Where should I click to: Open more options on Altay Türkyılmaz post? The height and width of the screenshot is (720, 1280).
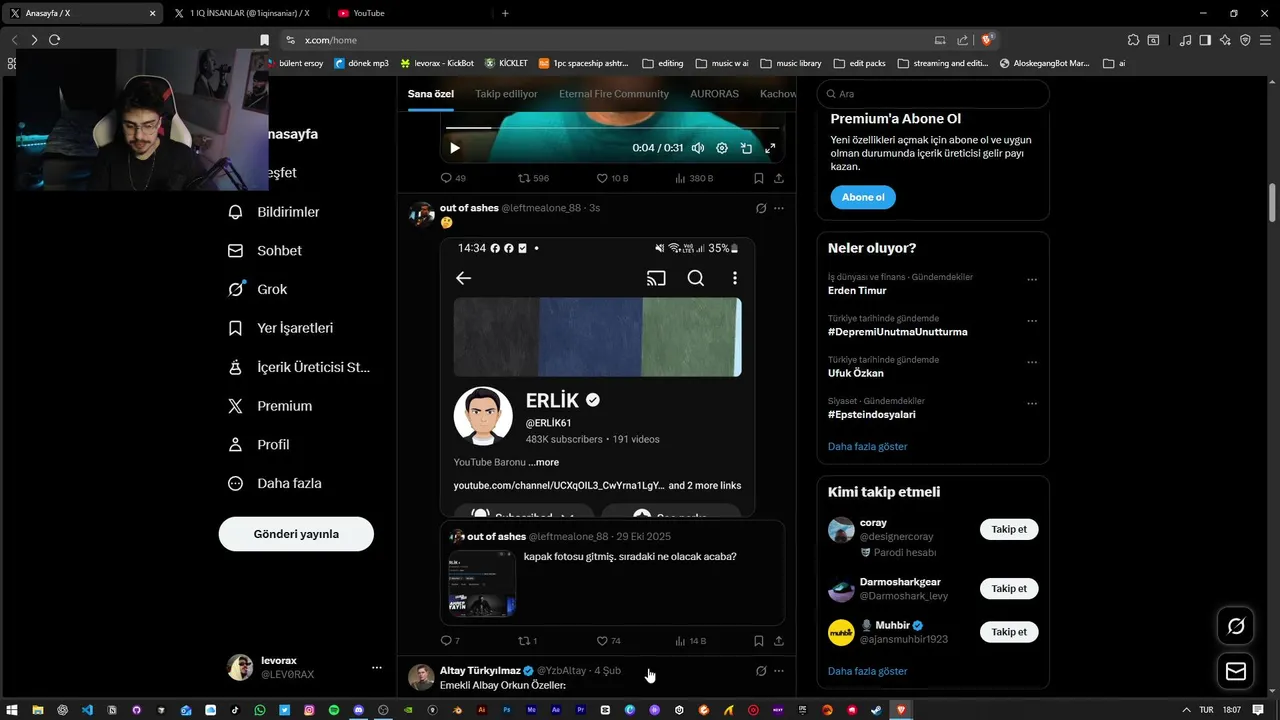pos(779,671)
